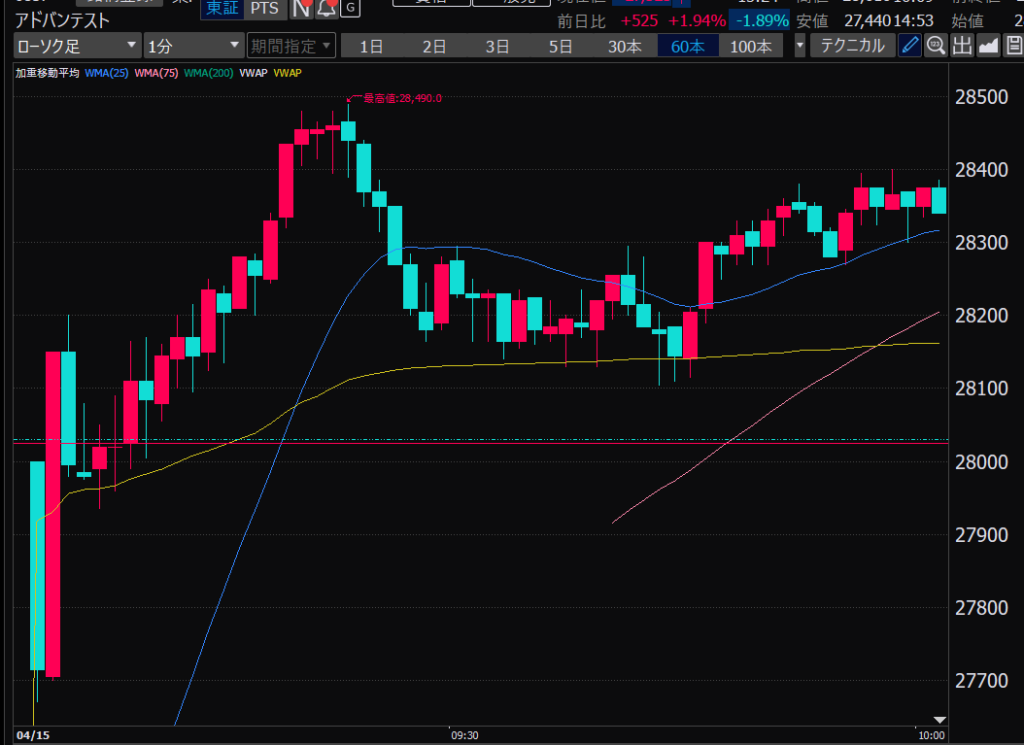
Task: Click the small arrow at the chart's bottom-right
Action: click(x=938, y=719)
